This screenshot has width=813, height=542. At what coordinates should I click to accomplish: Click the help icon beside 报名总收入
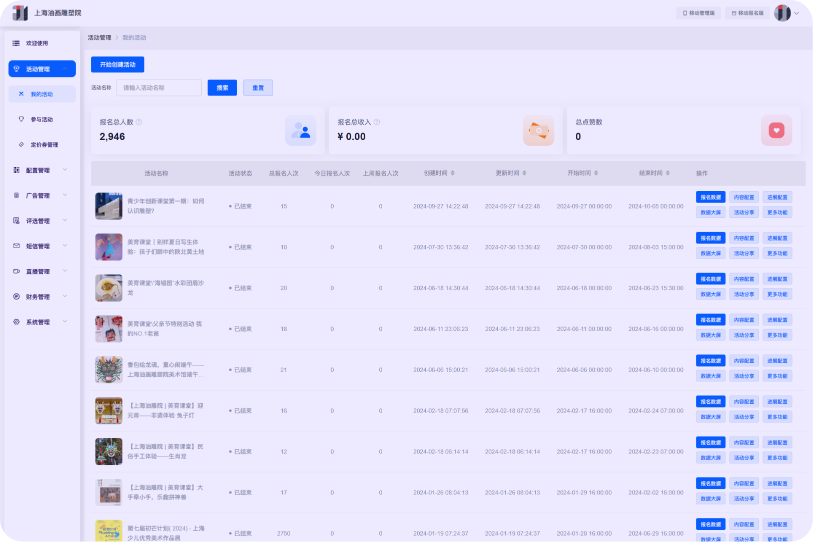[377, 122]
